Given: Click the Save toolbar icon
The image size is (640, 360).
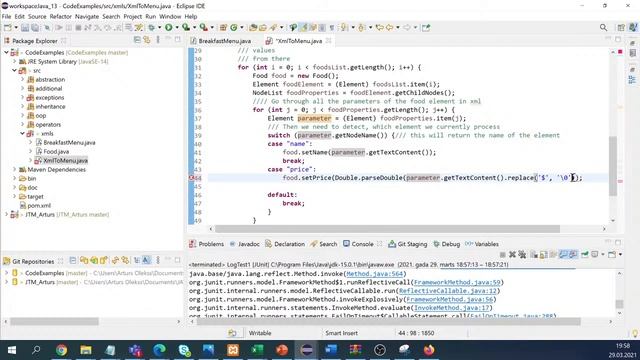Looking at the screenshot, I should (x=25, y=28).
